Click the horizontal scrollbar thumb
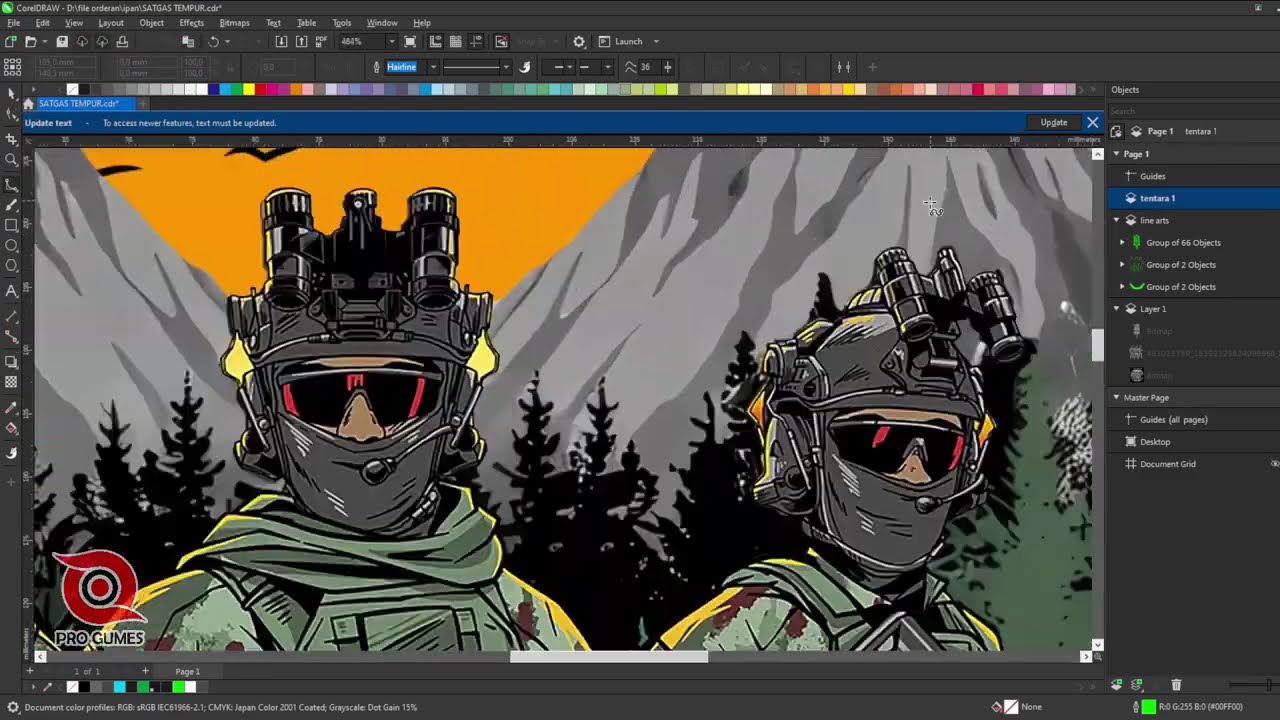 click(609, 657)
